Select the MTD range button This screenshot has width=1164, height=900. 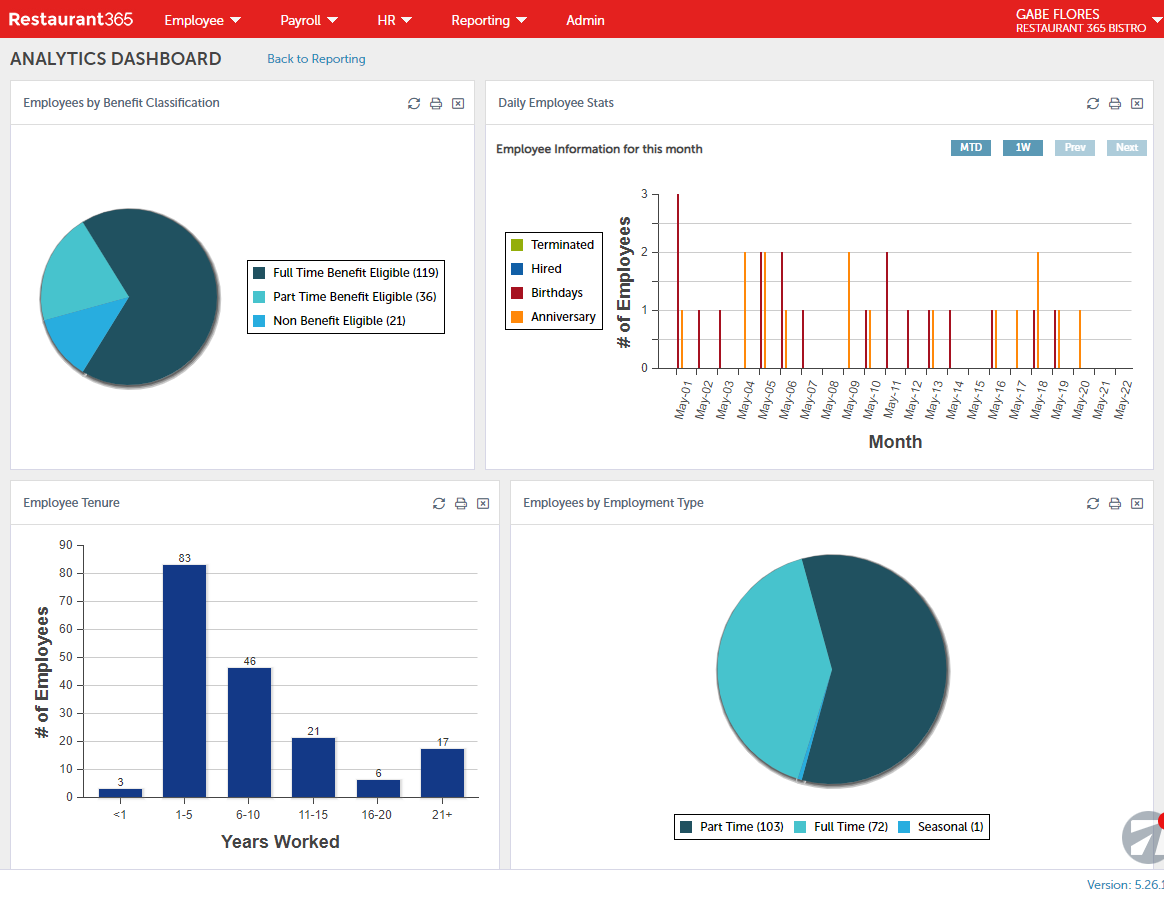pyautogui.click(x=971, y=148)
